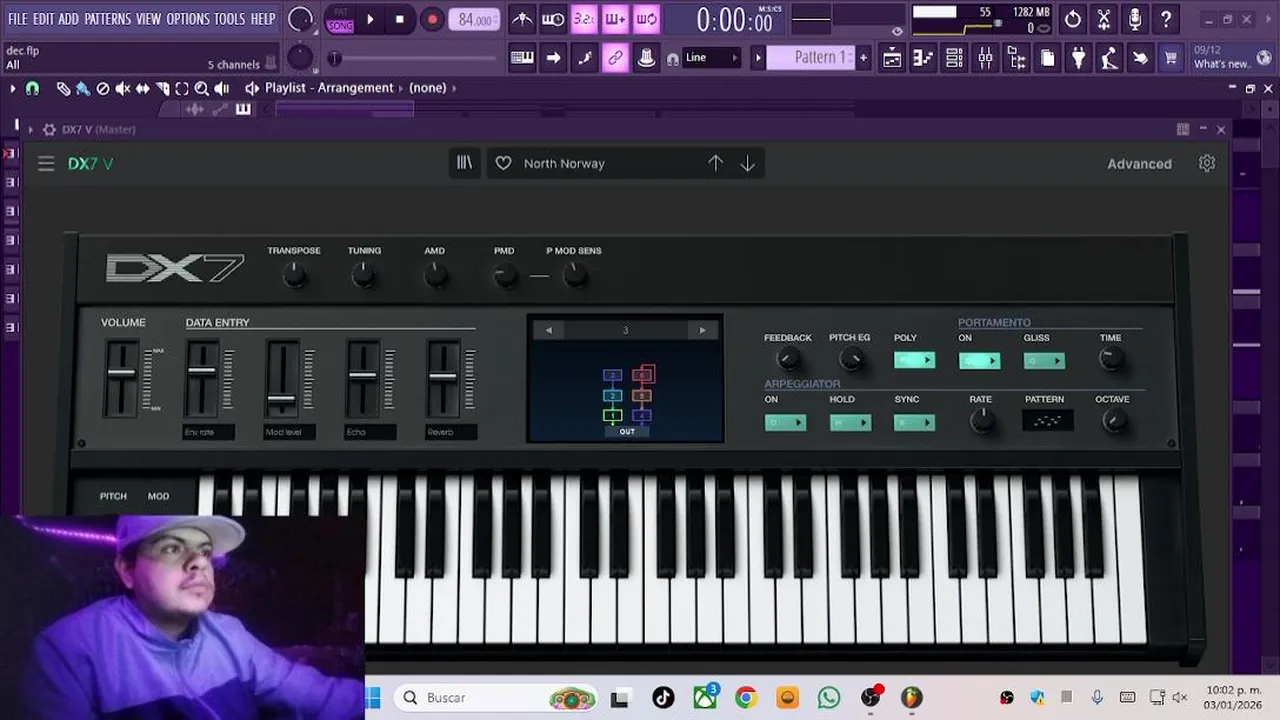Open the DX7 V hamburger menu
1280x720 pixels.
[x=46, y=163]
